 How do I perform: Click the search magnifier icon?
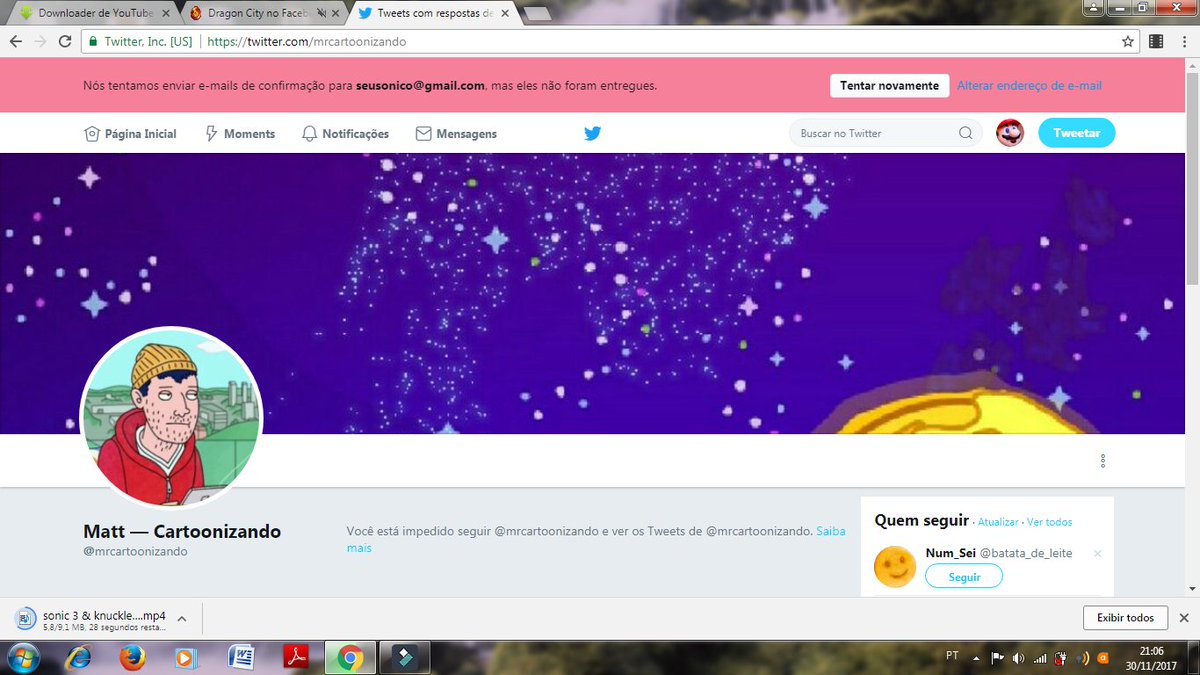click(x=965, y=133)
